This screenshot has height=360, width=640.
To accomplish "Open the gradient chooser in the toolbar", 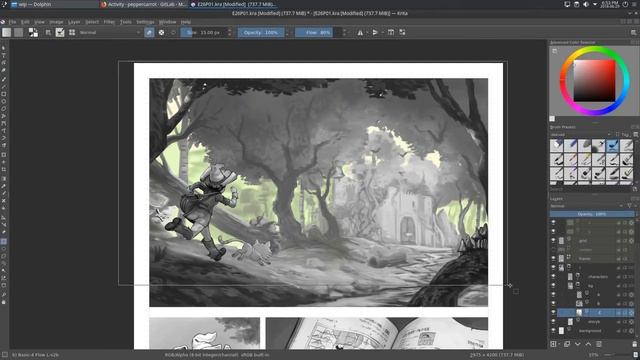I will 7,32.
